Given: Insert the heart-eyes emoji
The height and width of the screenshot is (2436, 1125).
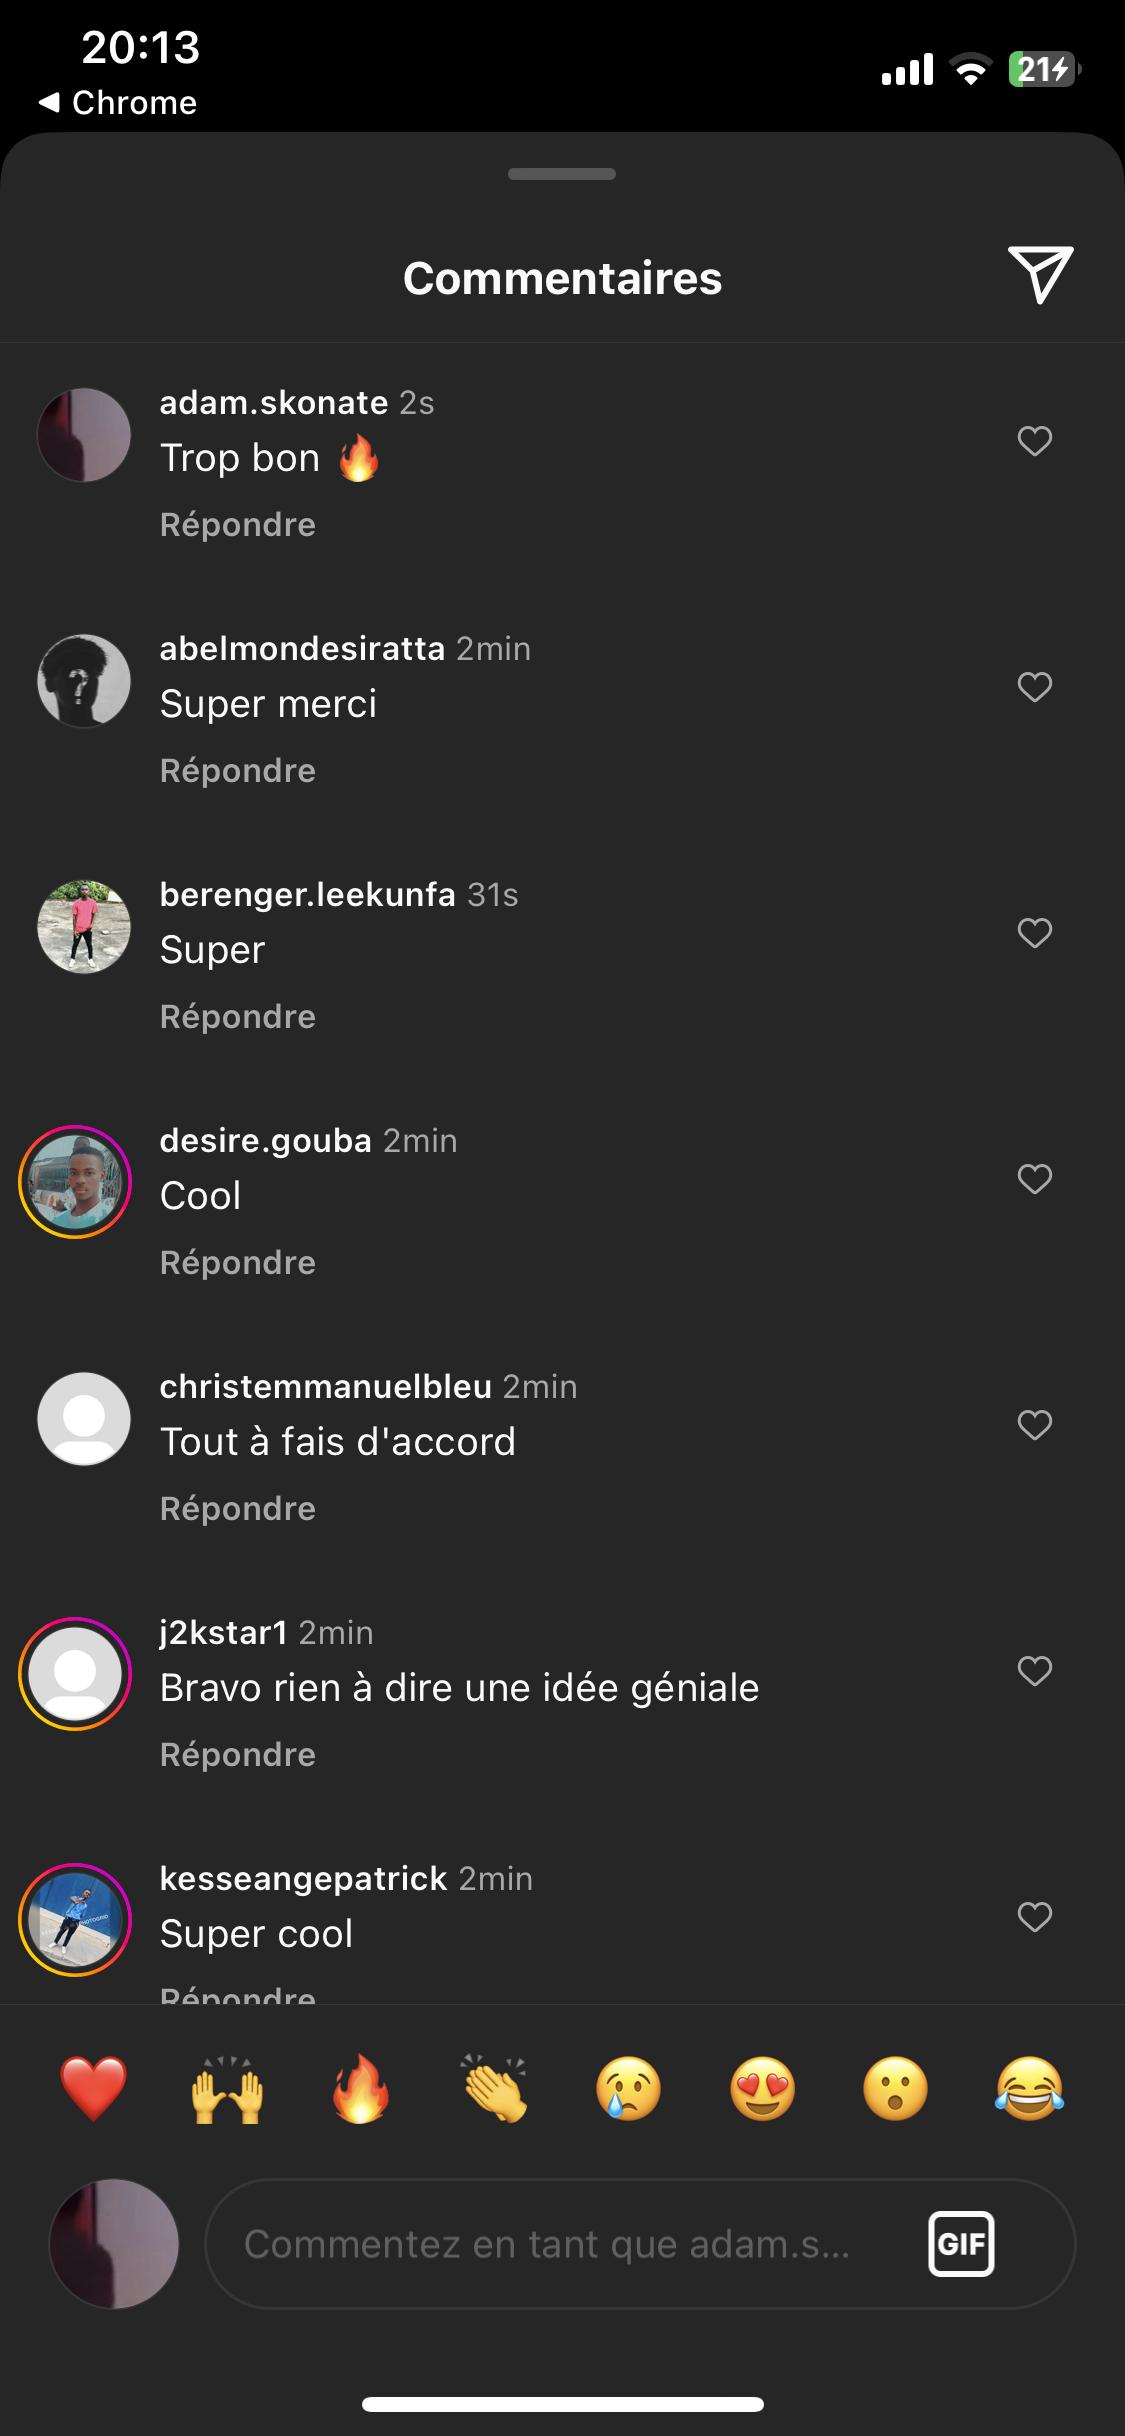Looking at the screenshot, I should [x=763, y=2089].
